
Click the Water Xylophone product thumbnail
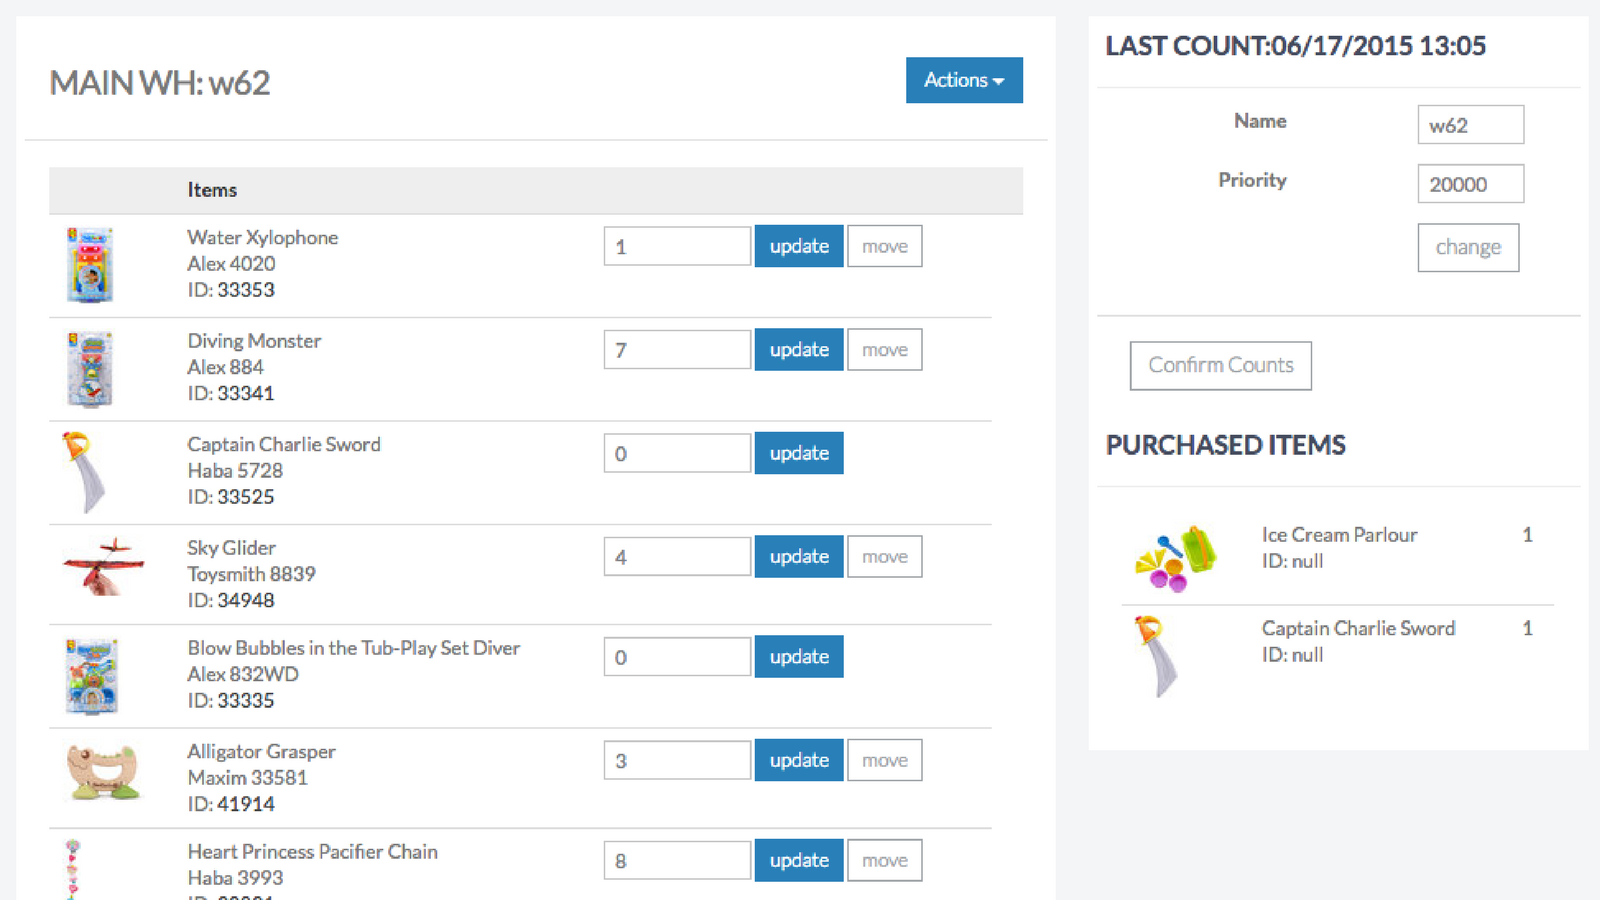tap(91, 264)
